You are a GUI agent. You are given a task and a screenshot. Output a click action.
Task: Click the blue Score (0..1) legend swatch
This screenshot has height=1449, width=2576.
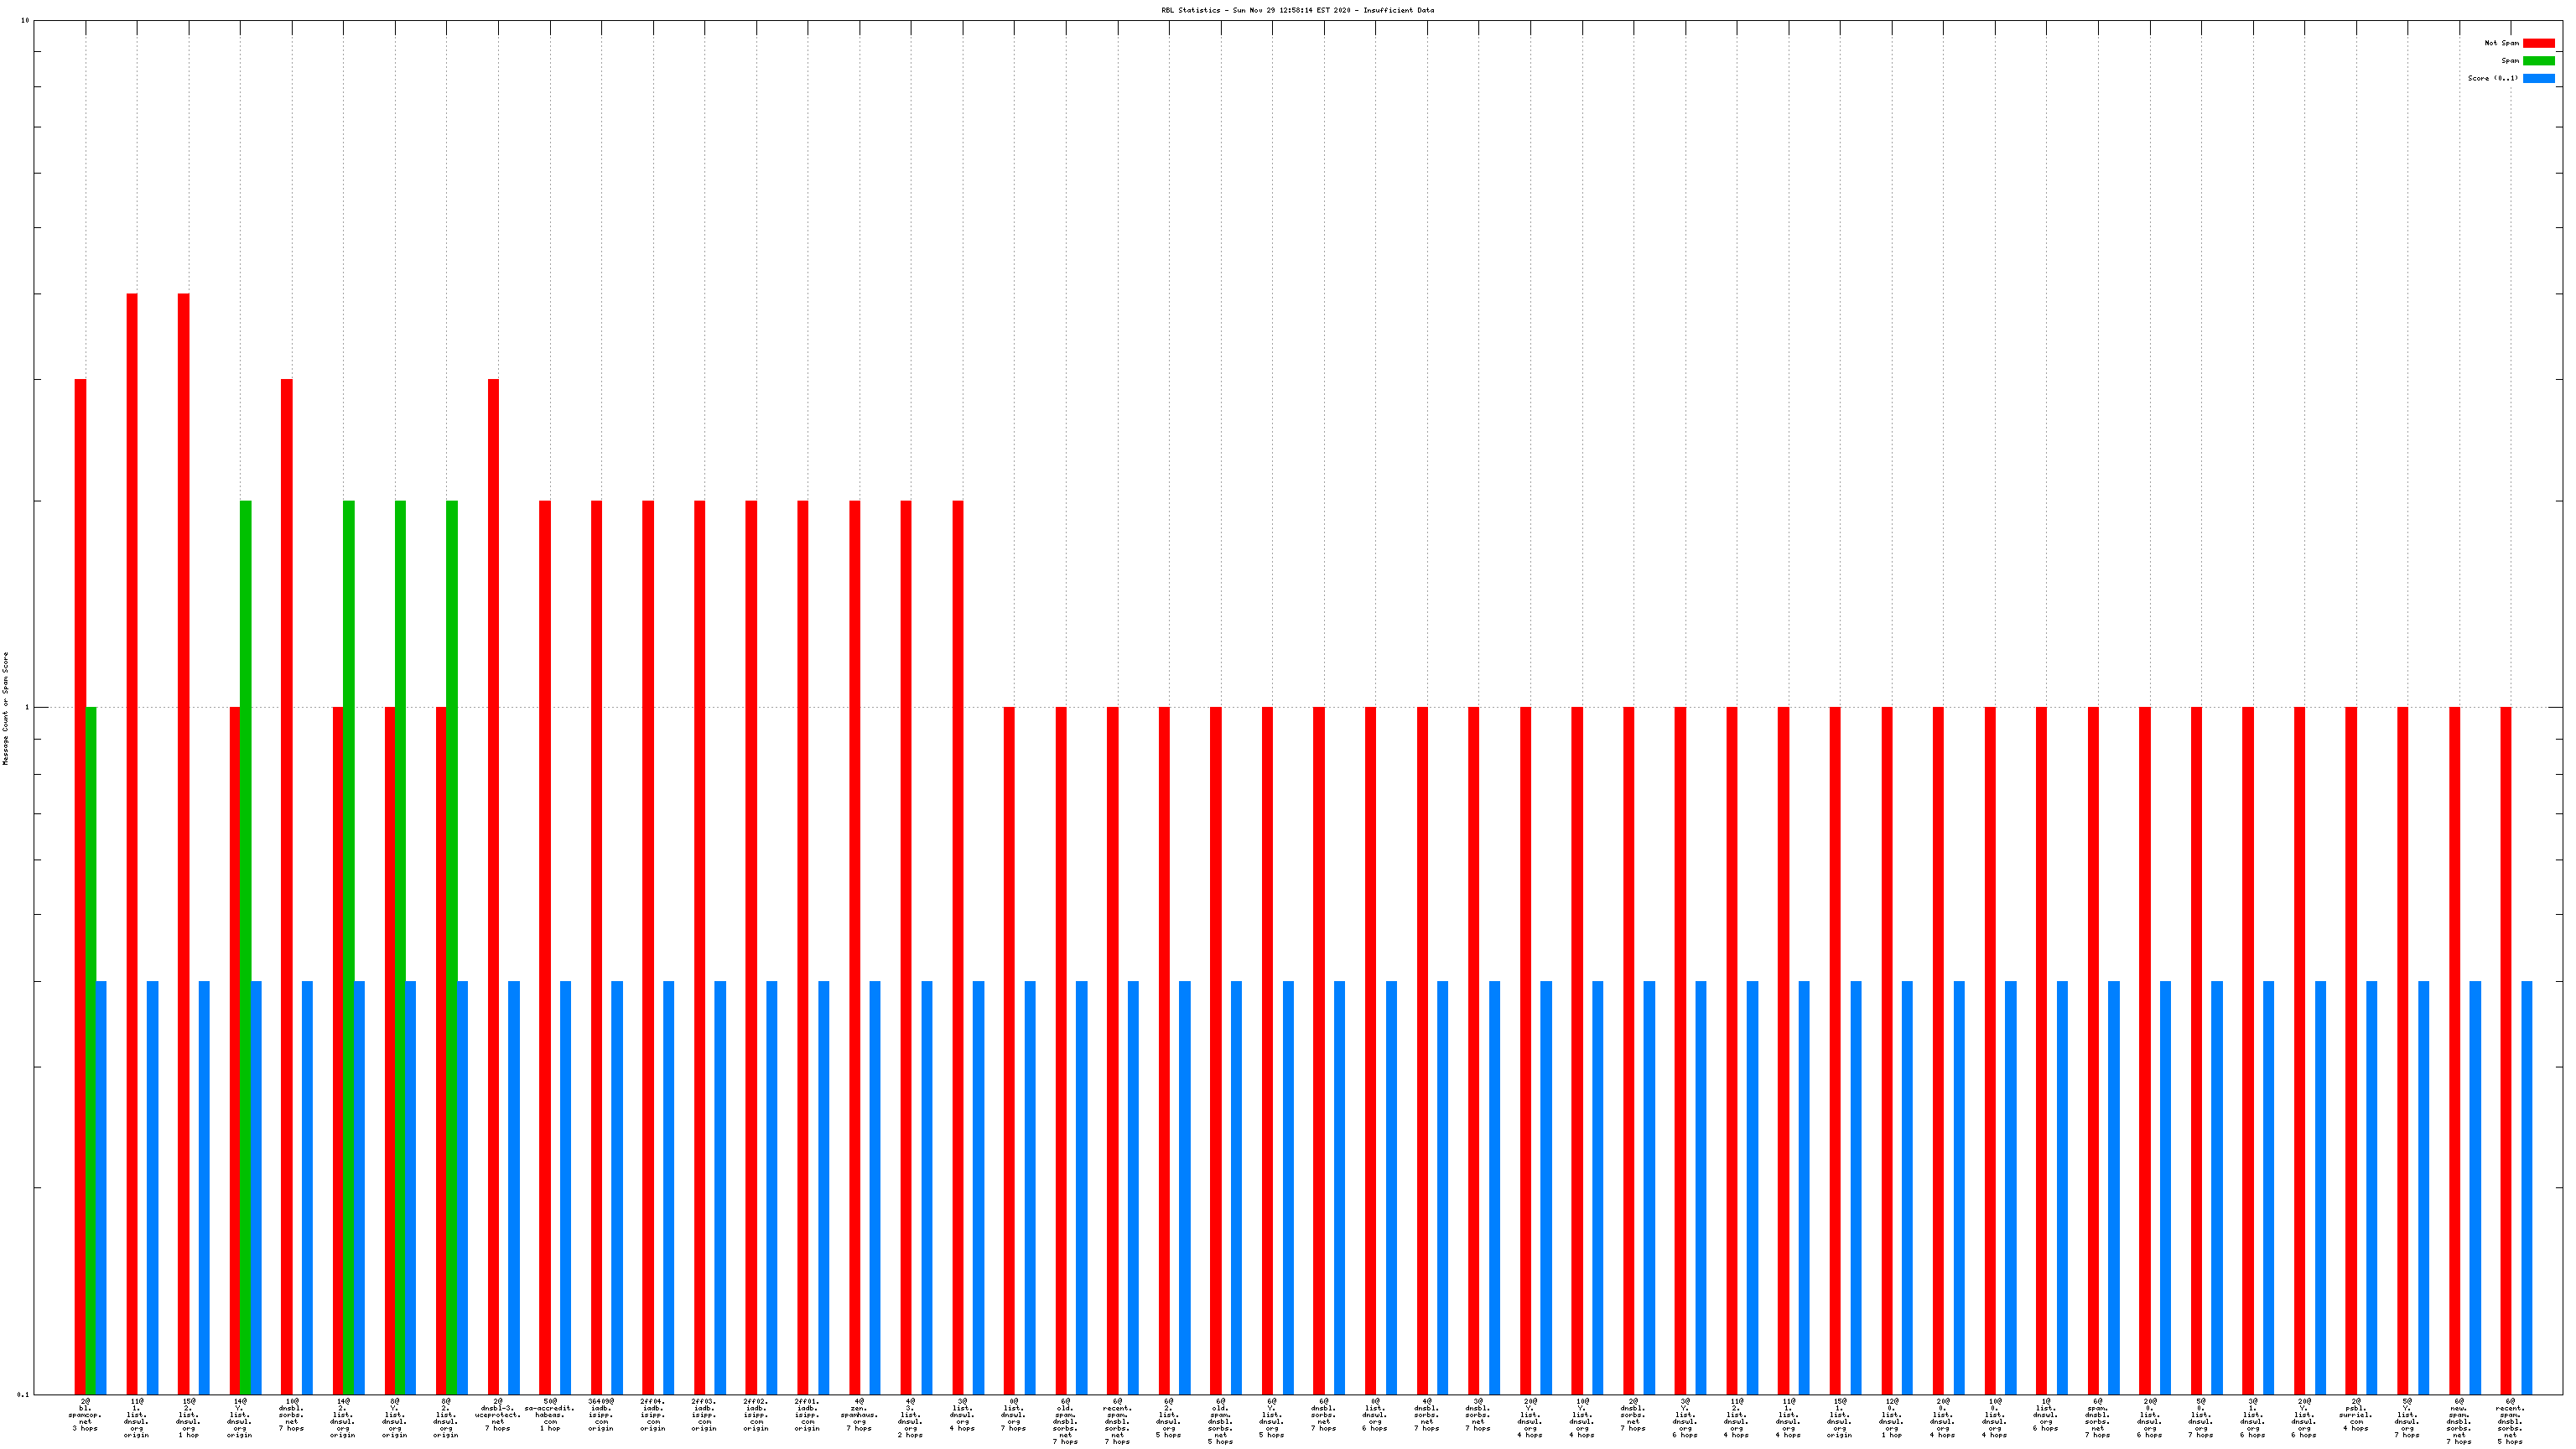click(2538, 78)
